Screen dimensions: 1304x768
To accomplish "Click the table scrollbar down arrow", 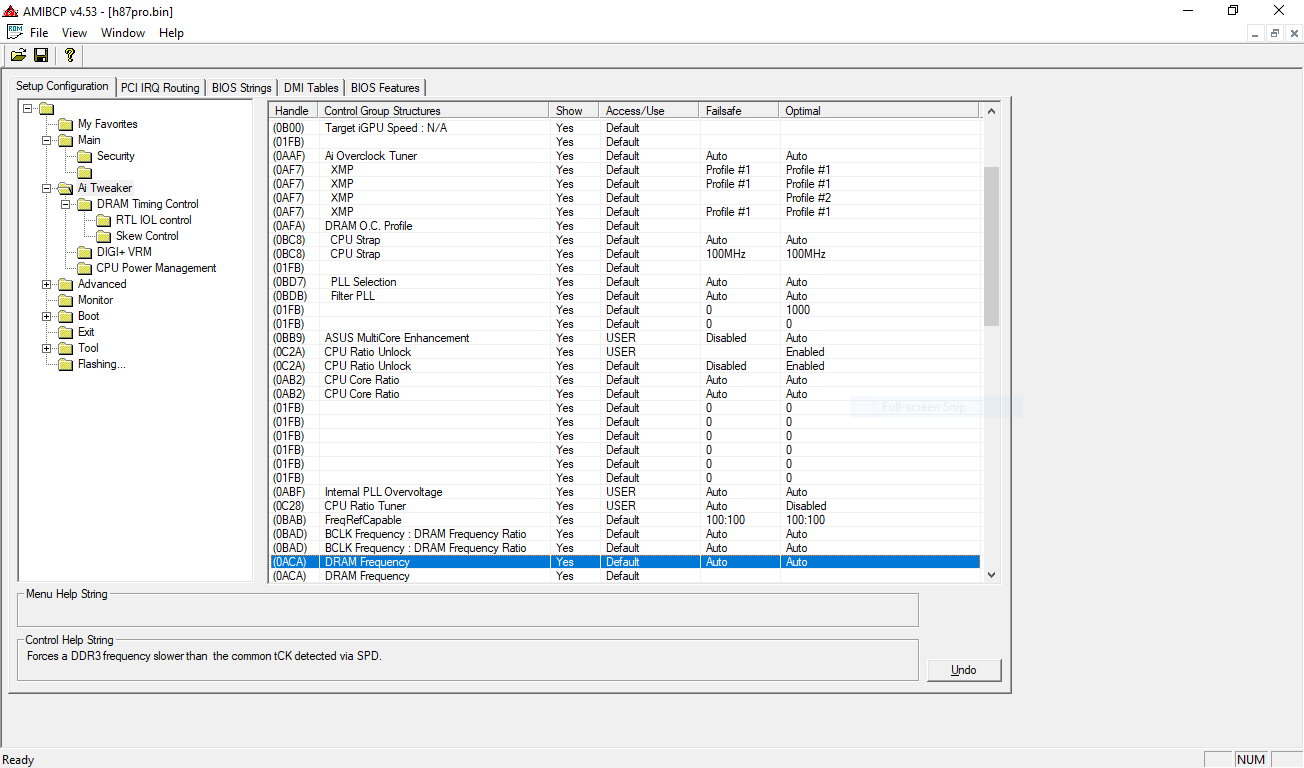I will click(991, 575).
